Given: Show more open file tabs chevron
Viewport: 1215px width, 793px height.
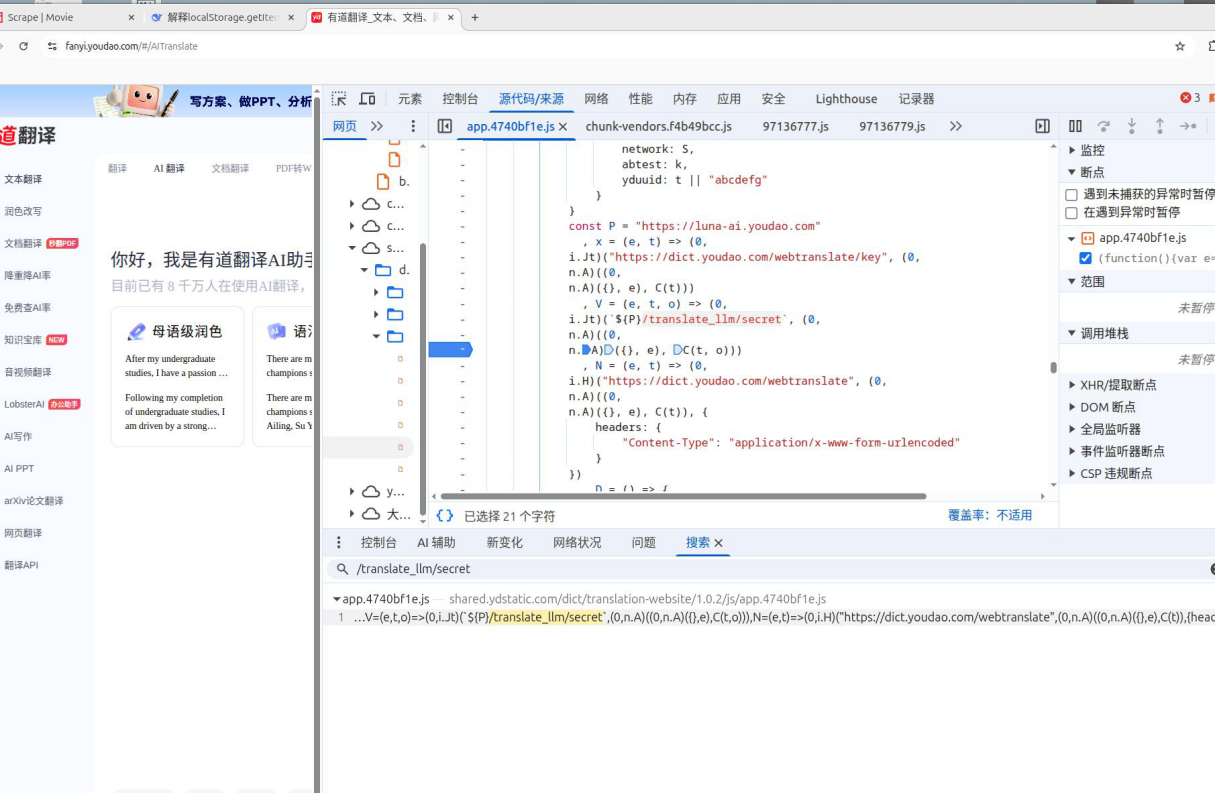Looking at the screenshot, I should [x=956, y=126].
